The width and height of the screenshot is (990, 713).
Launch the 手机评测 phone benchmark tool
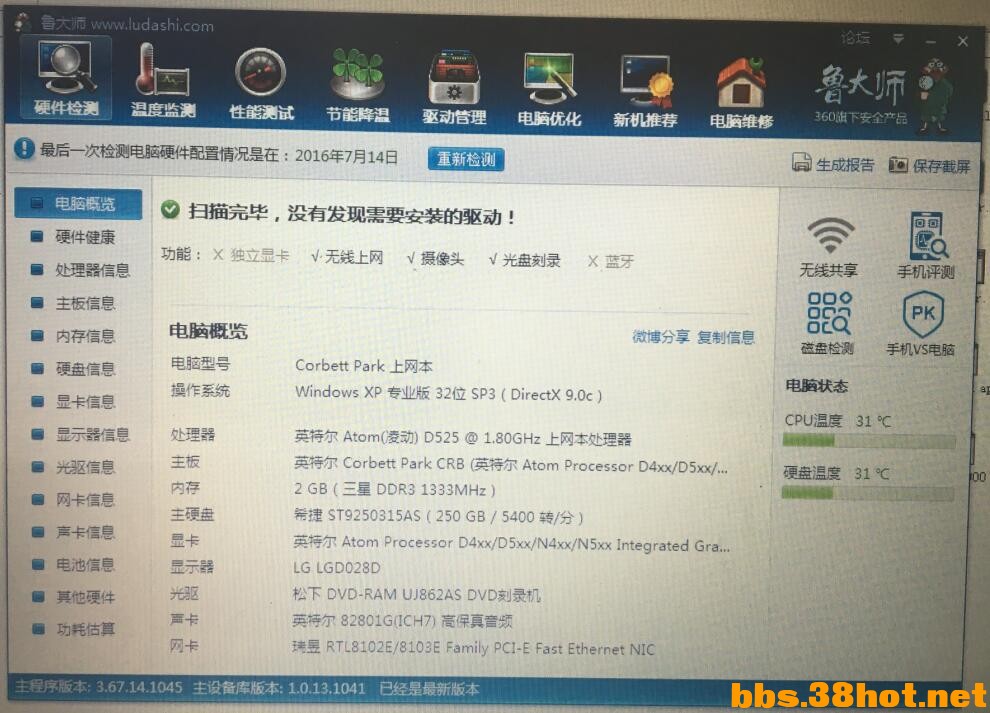(x=926, y=245)
